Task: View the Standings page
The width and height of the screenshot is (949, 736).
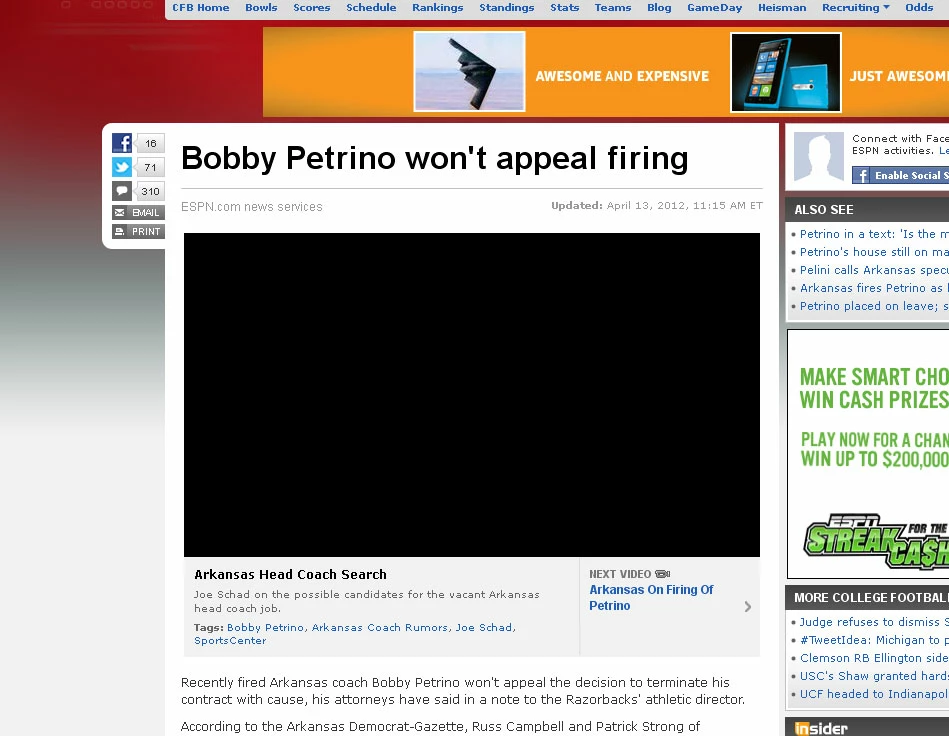Action: 507,7
